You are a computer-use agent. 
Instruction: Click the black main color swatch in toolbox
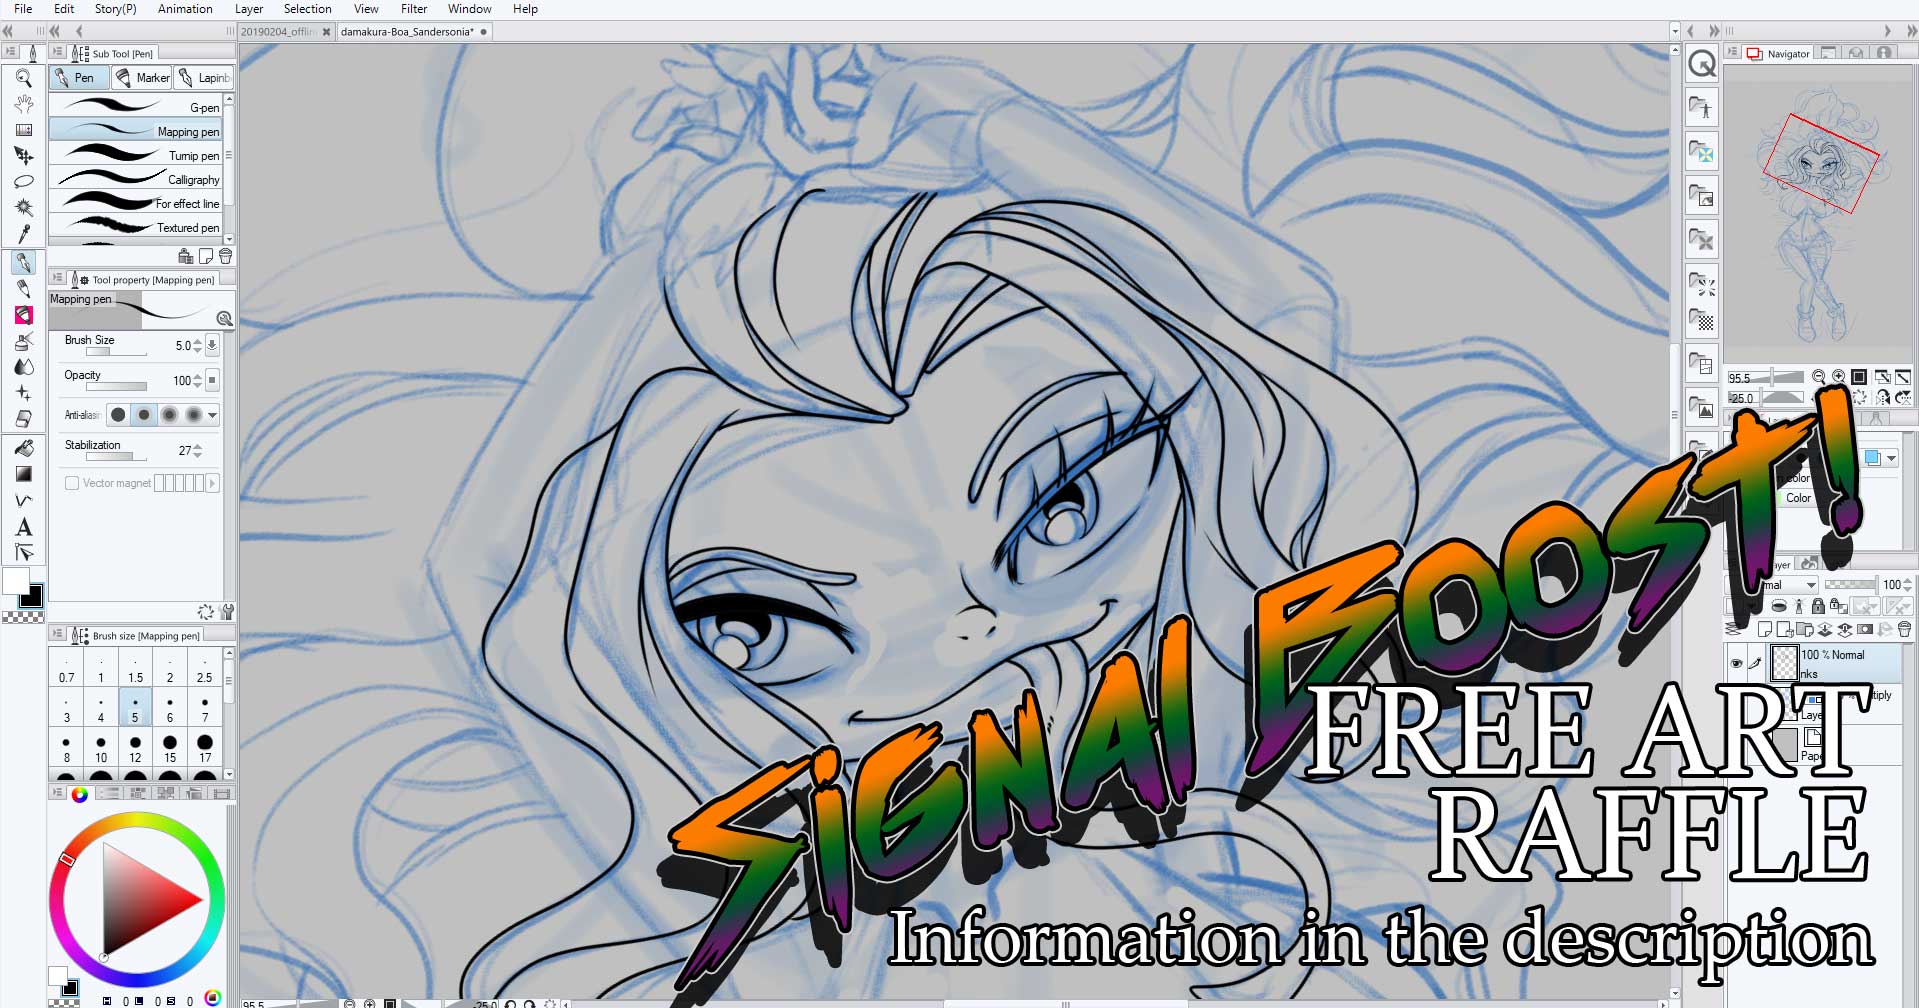pyautogui.click(x=32, y=596)
